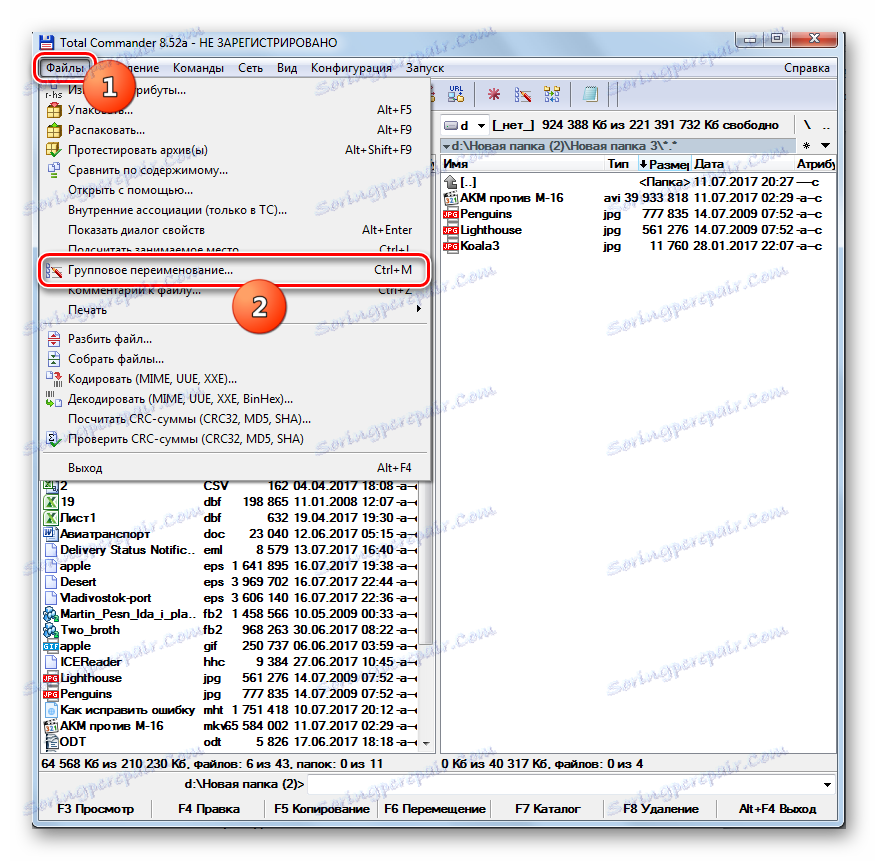This screenshot has height=861, width=878.
Task: Click the F4 Правка button
Action: pos(209,809)
